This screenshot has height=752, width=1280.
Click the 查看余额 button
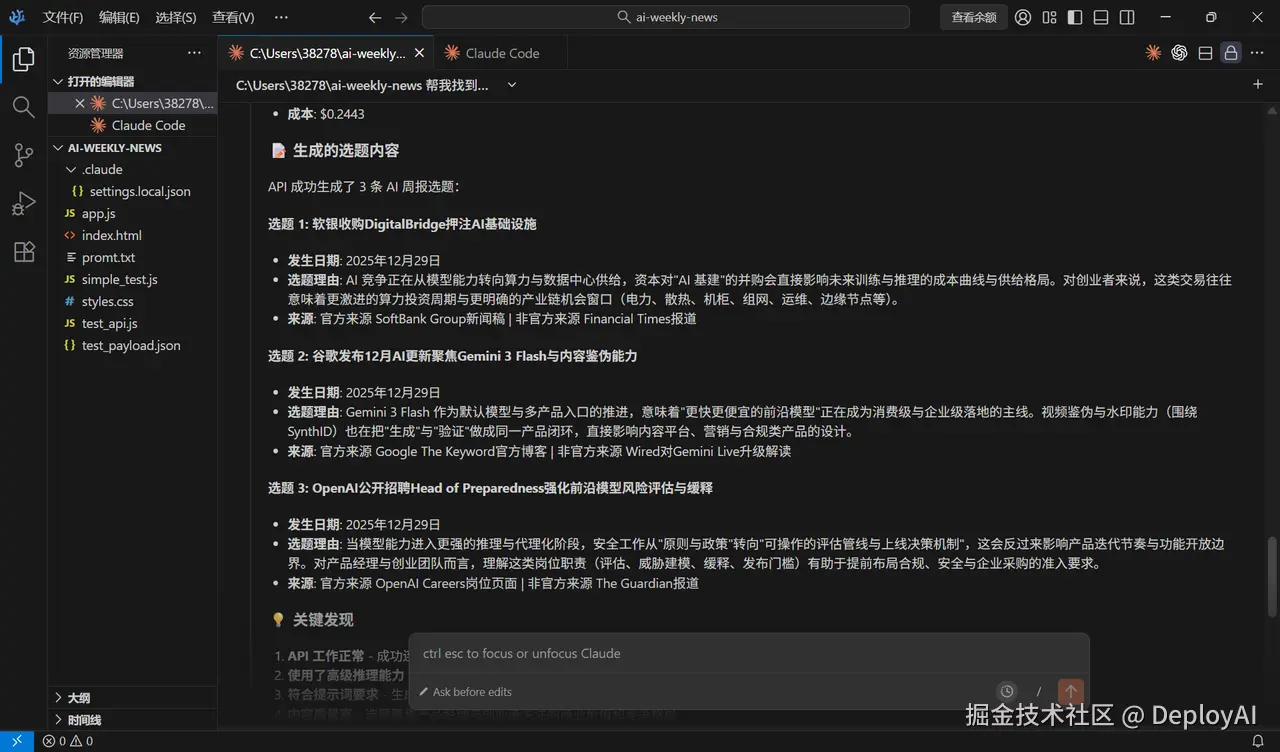click(x=973, y=17)
